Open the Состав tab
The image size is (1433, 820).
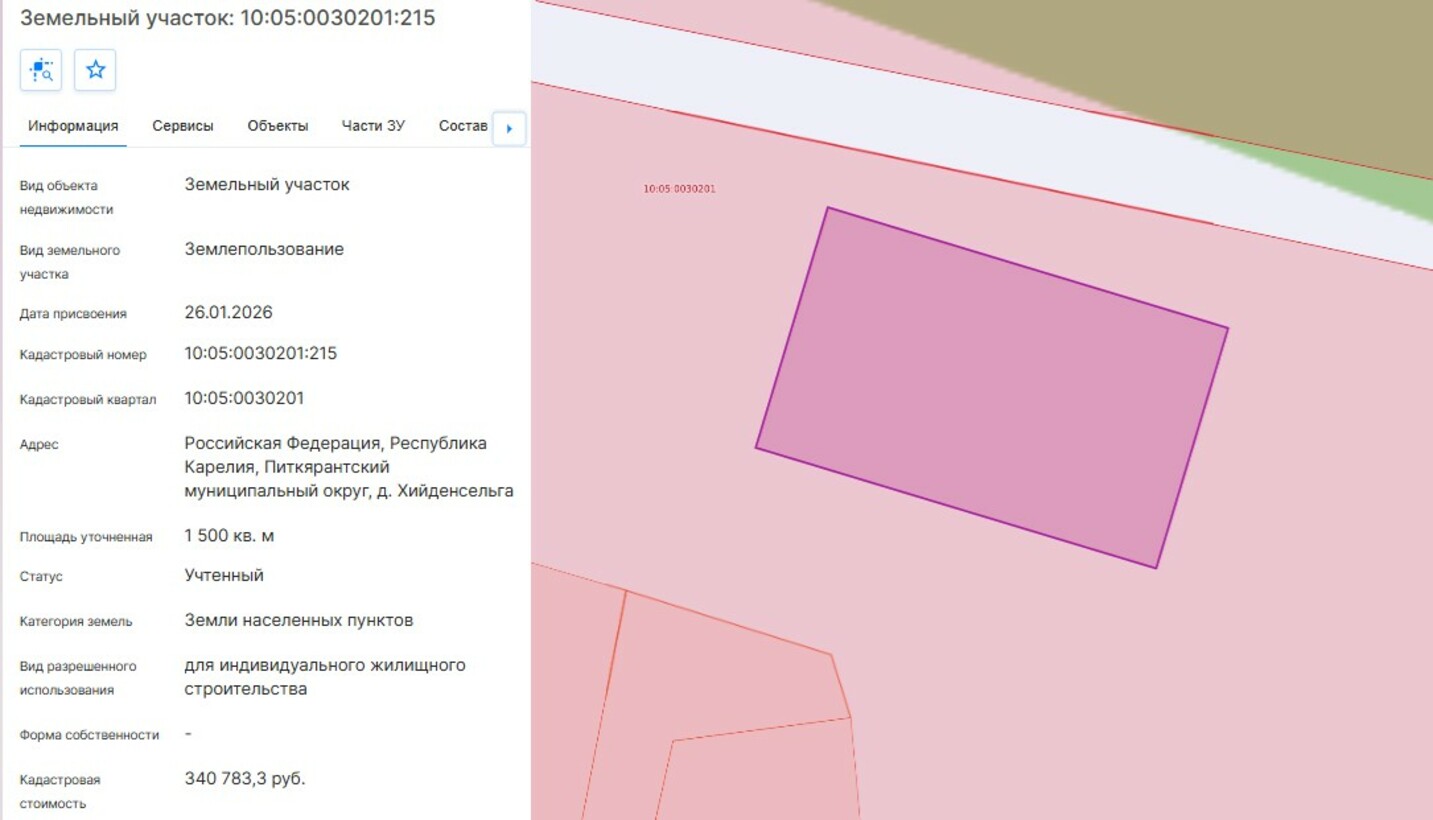pyautogui.click(x=462, y=126)
